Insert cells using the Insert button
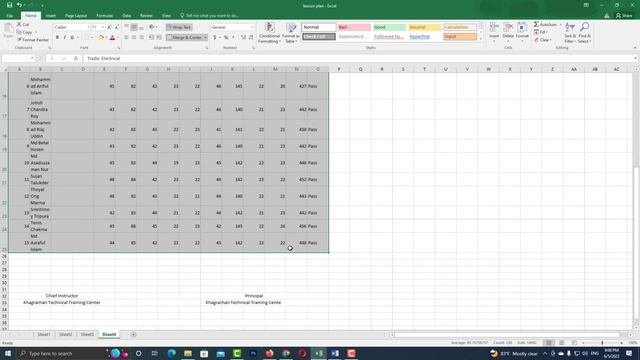 (494, 33)
